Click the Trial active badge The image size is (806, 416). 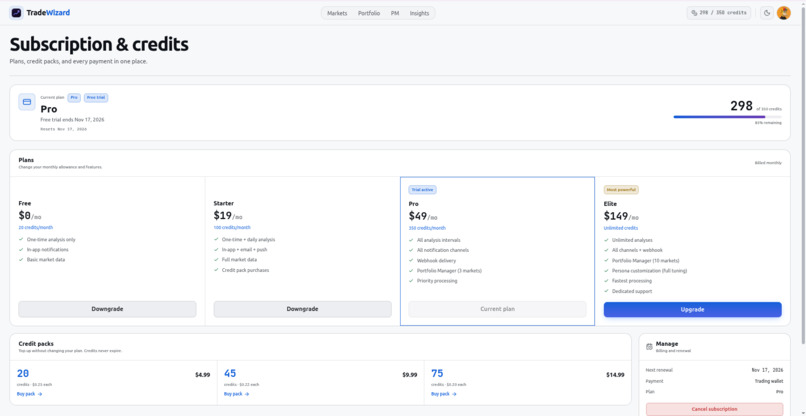423,190
